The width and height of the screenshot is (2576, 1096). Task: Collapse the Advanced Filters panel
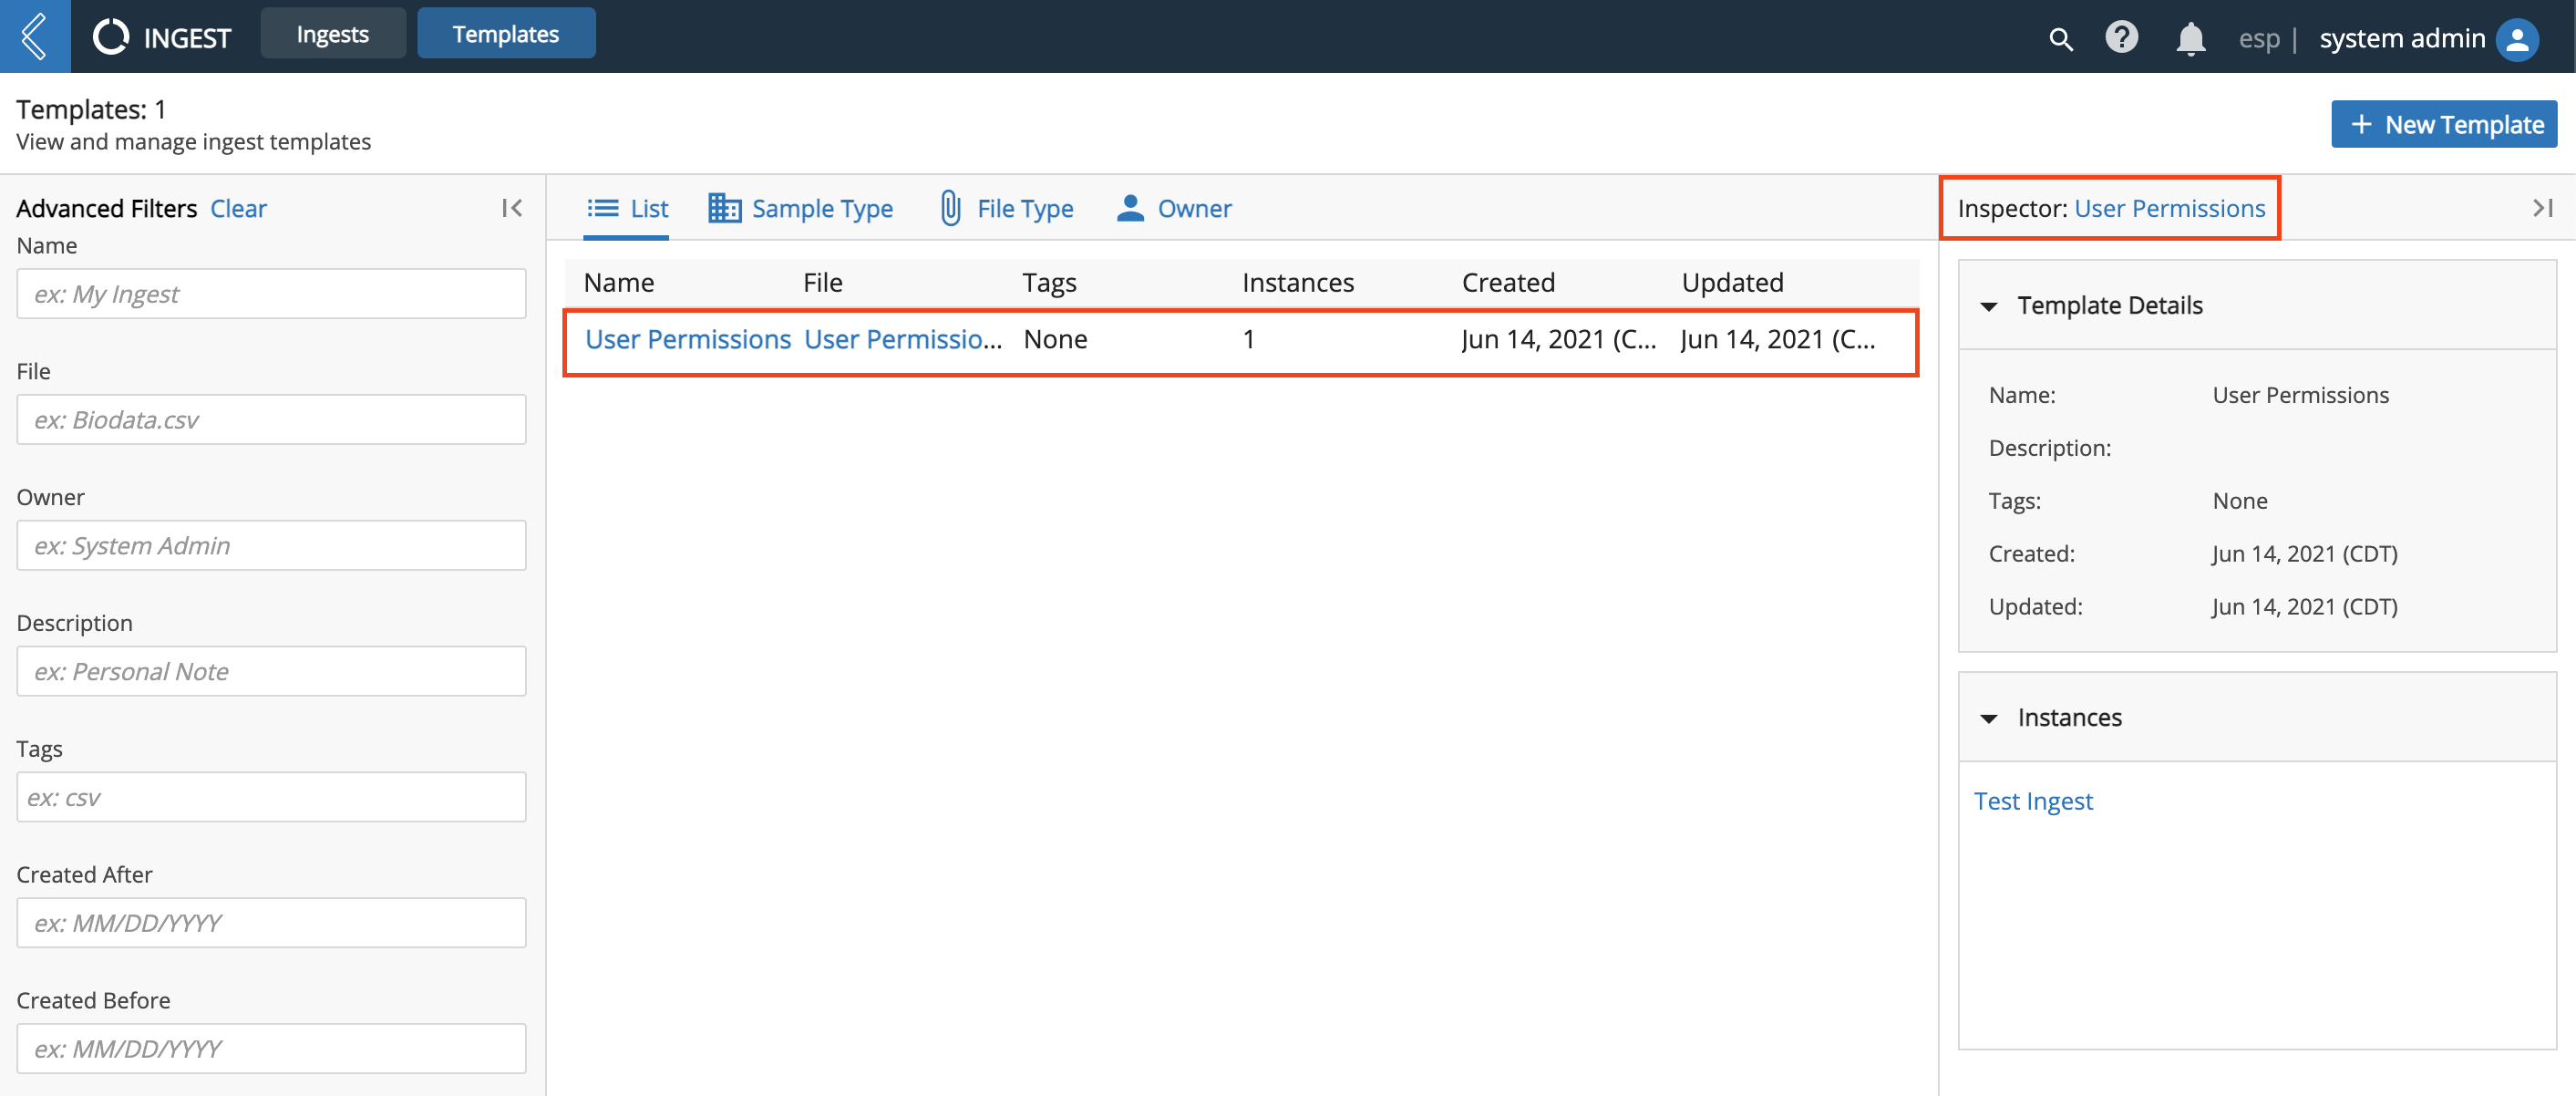point(512,208)
